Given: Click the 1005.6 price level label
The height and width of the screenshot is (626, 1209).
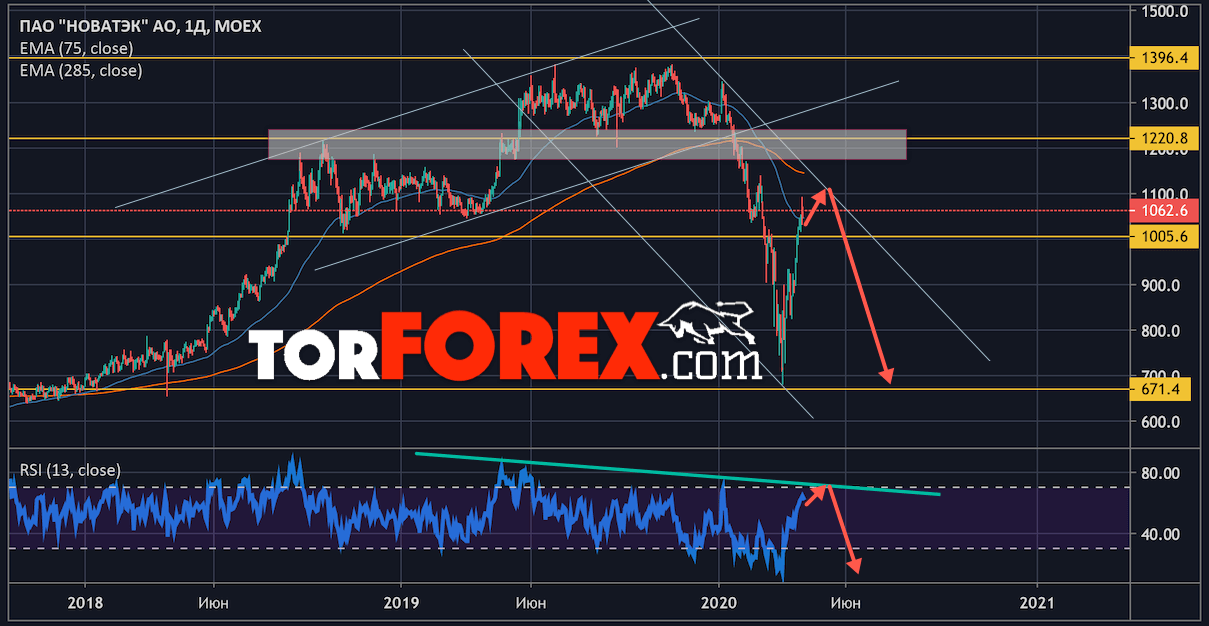Looking at the screenshot, I should tap(1162, 237).
